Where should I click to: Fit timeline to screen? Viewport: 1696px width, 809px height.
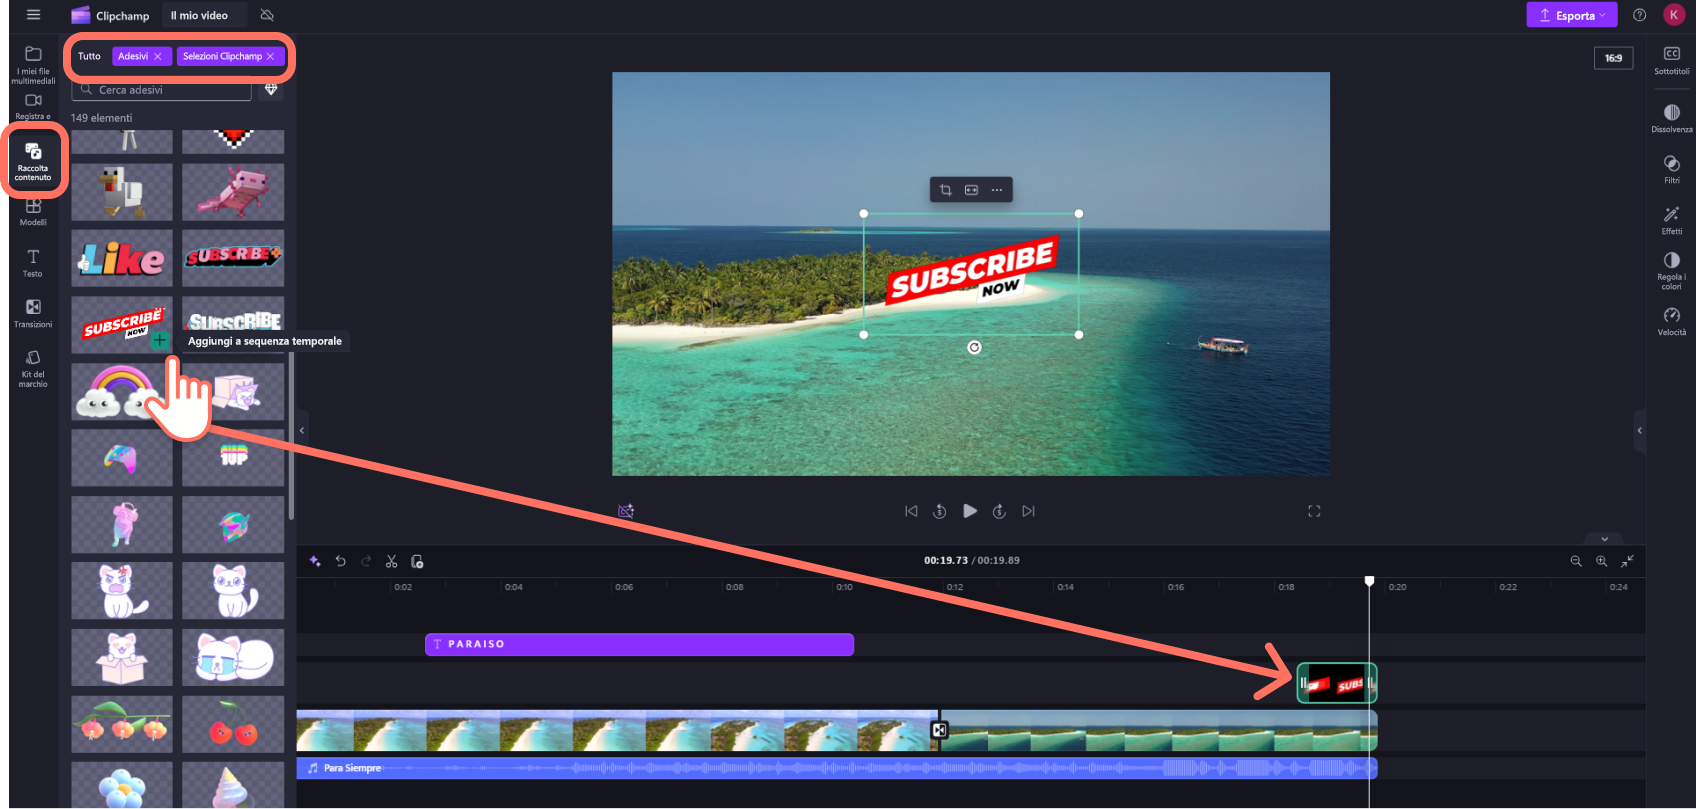1627,561
